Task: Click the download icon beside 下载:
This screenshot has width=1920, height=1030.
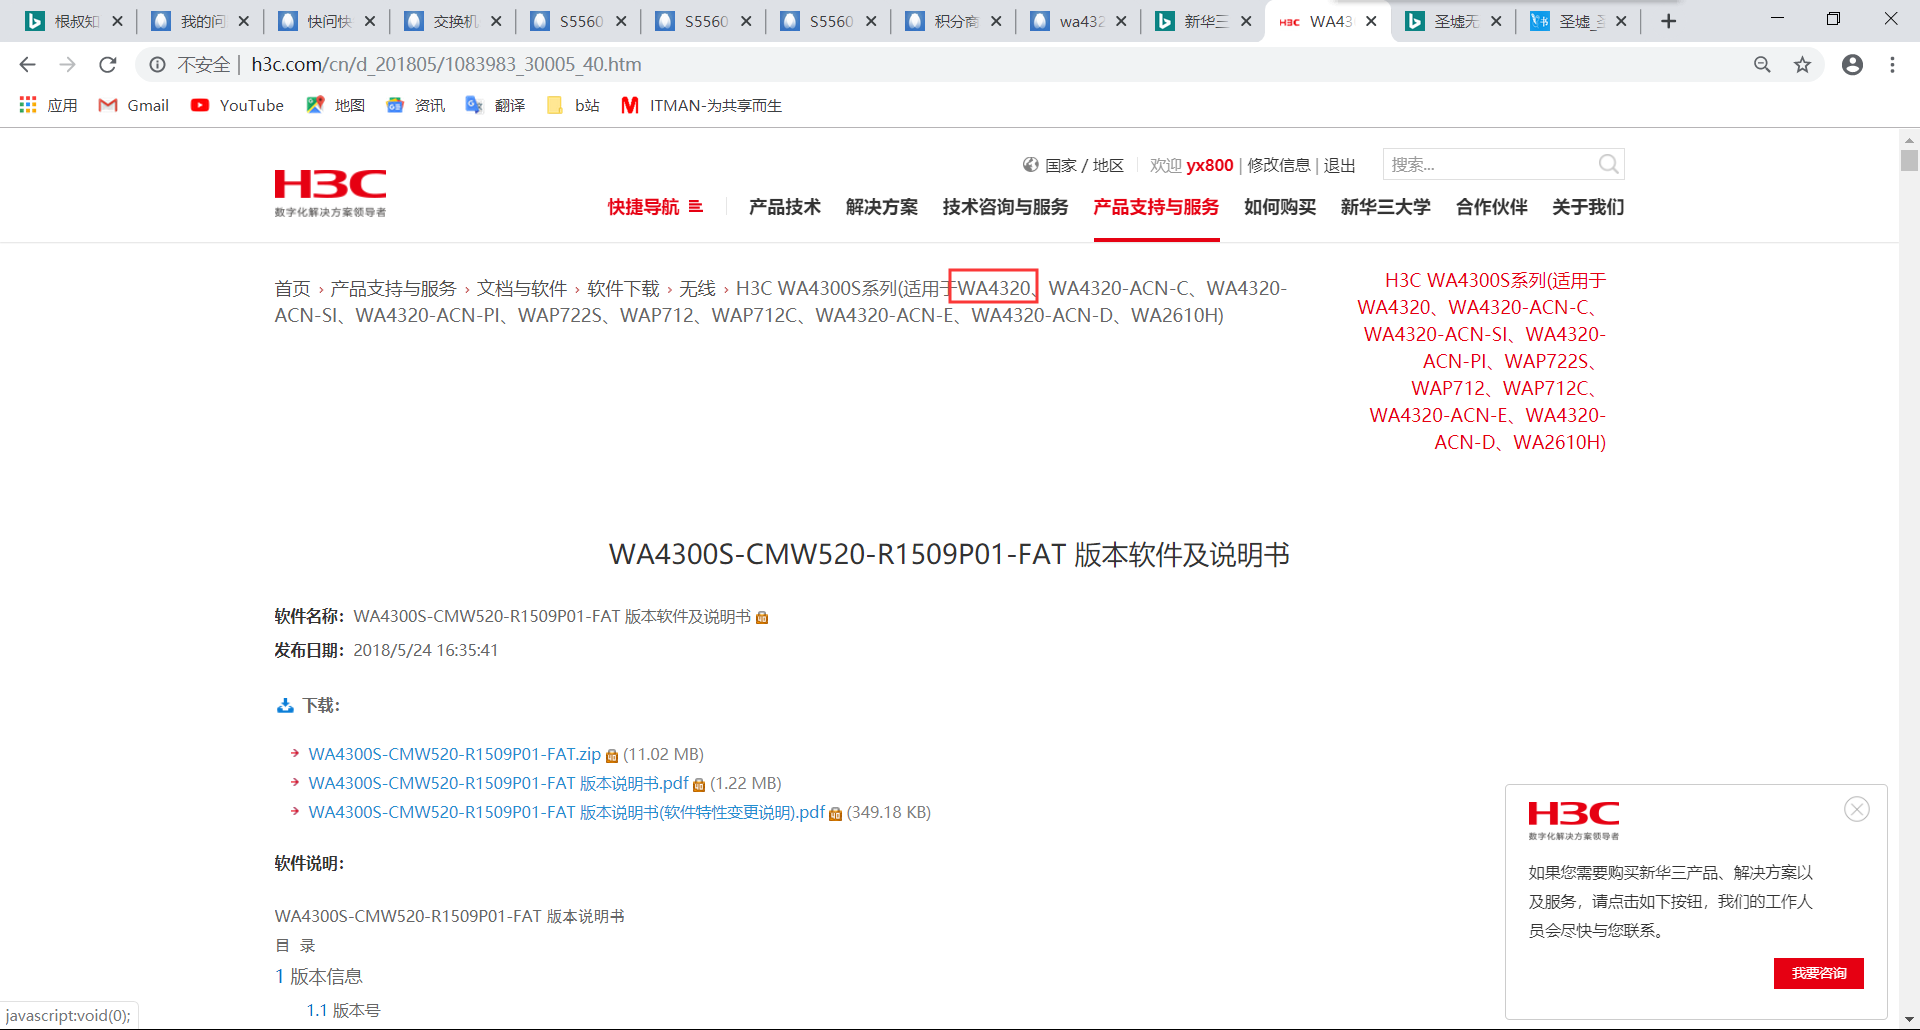Action: tap(285, 706)
